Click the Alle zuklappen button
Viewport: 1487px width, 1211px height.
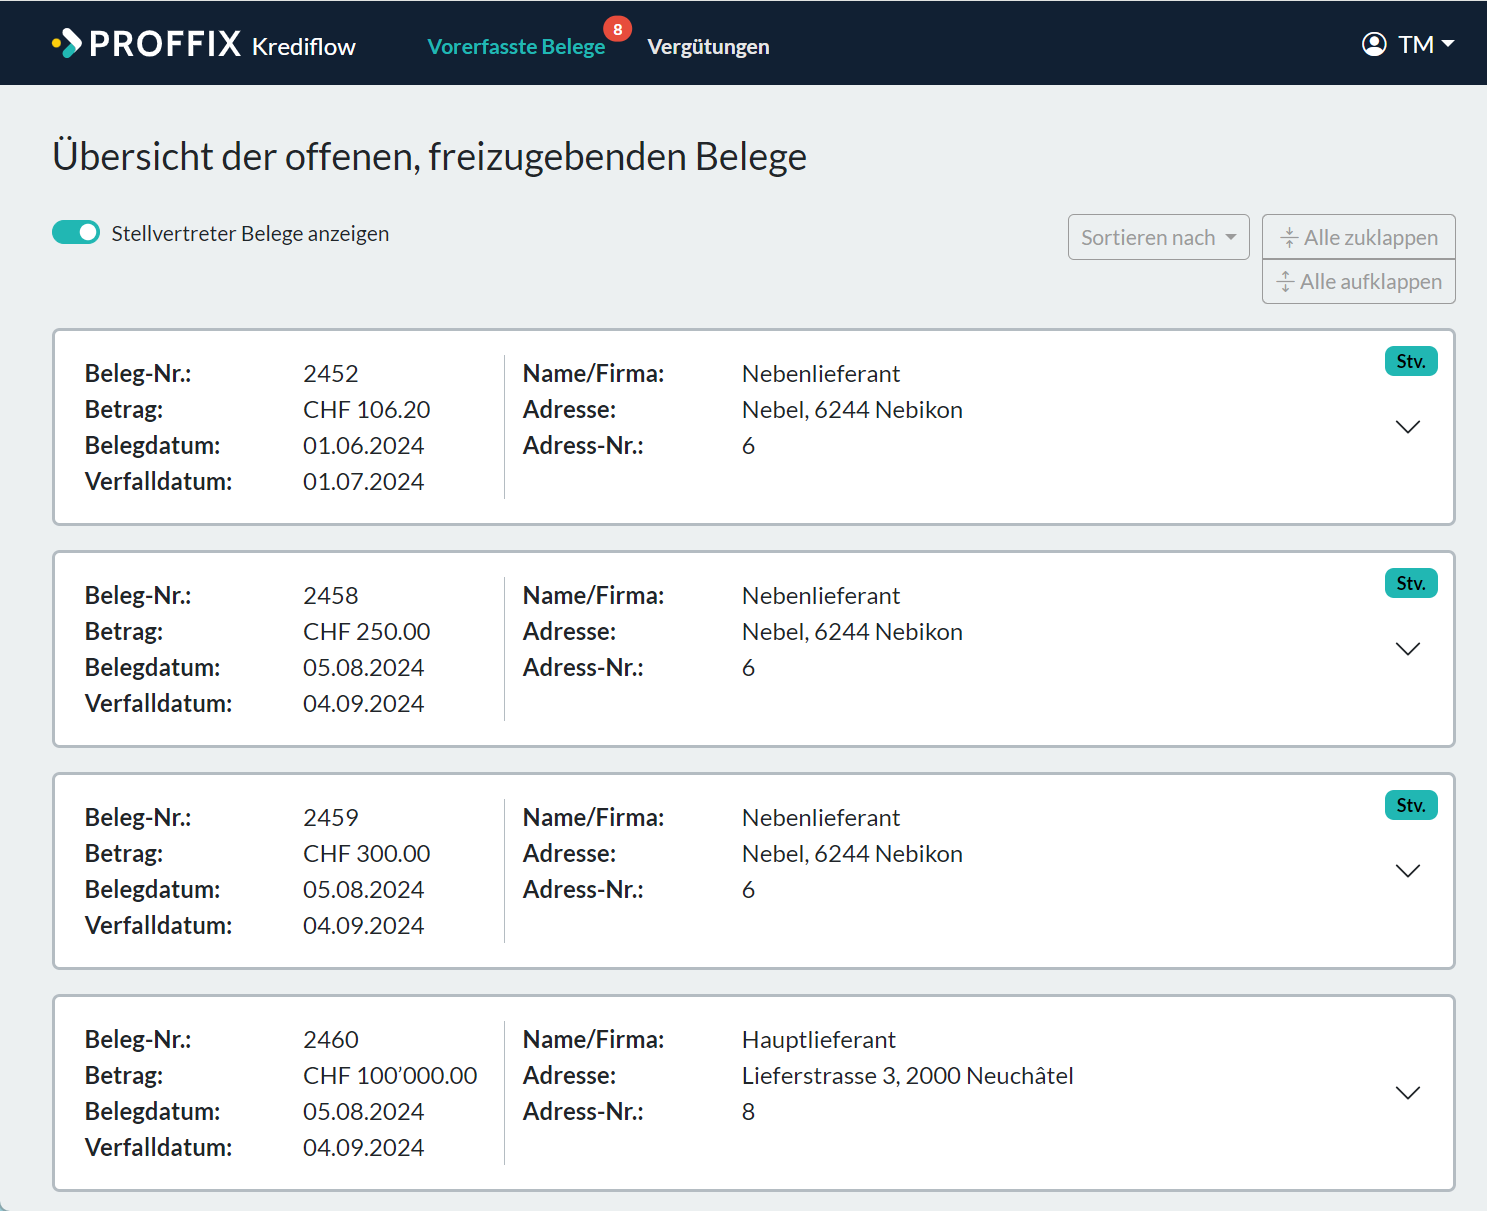tap(1358, 237)
